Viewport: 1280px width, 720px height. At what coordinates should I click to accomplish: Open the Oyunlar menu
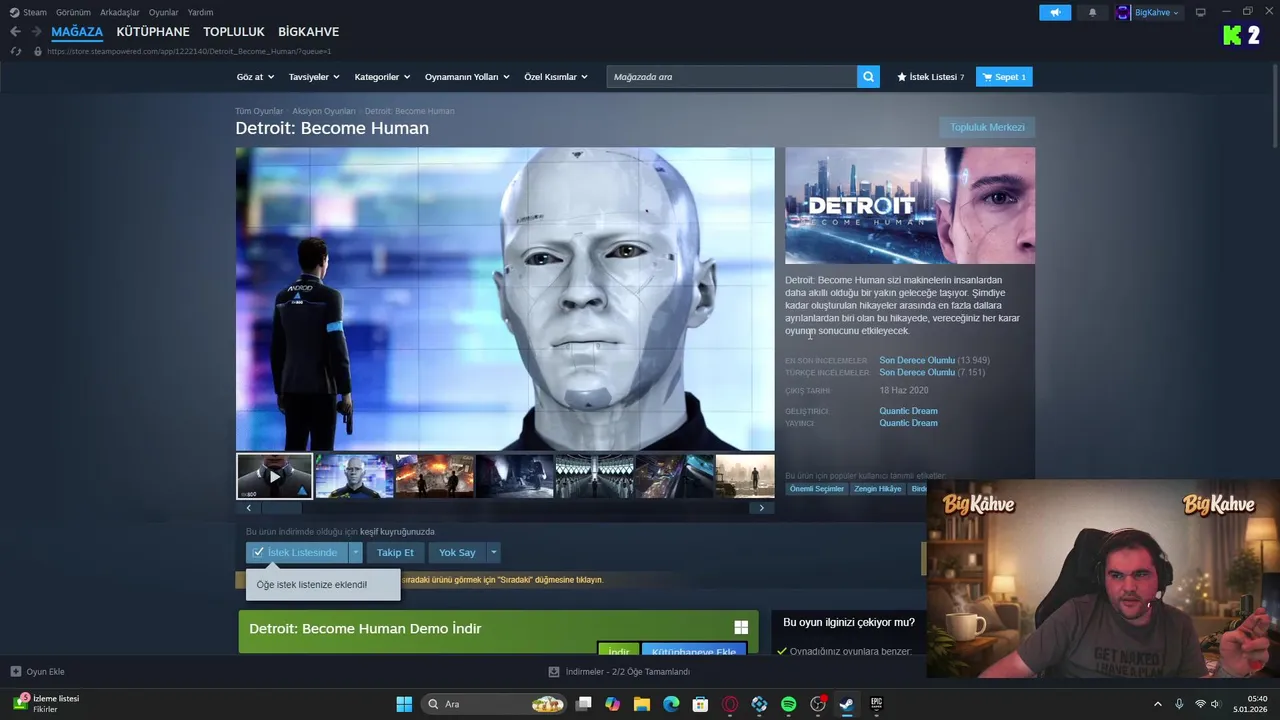click(164, 12)
